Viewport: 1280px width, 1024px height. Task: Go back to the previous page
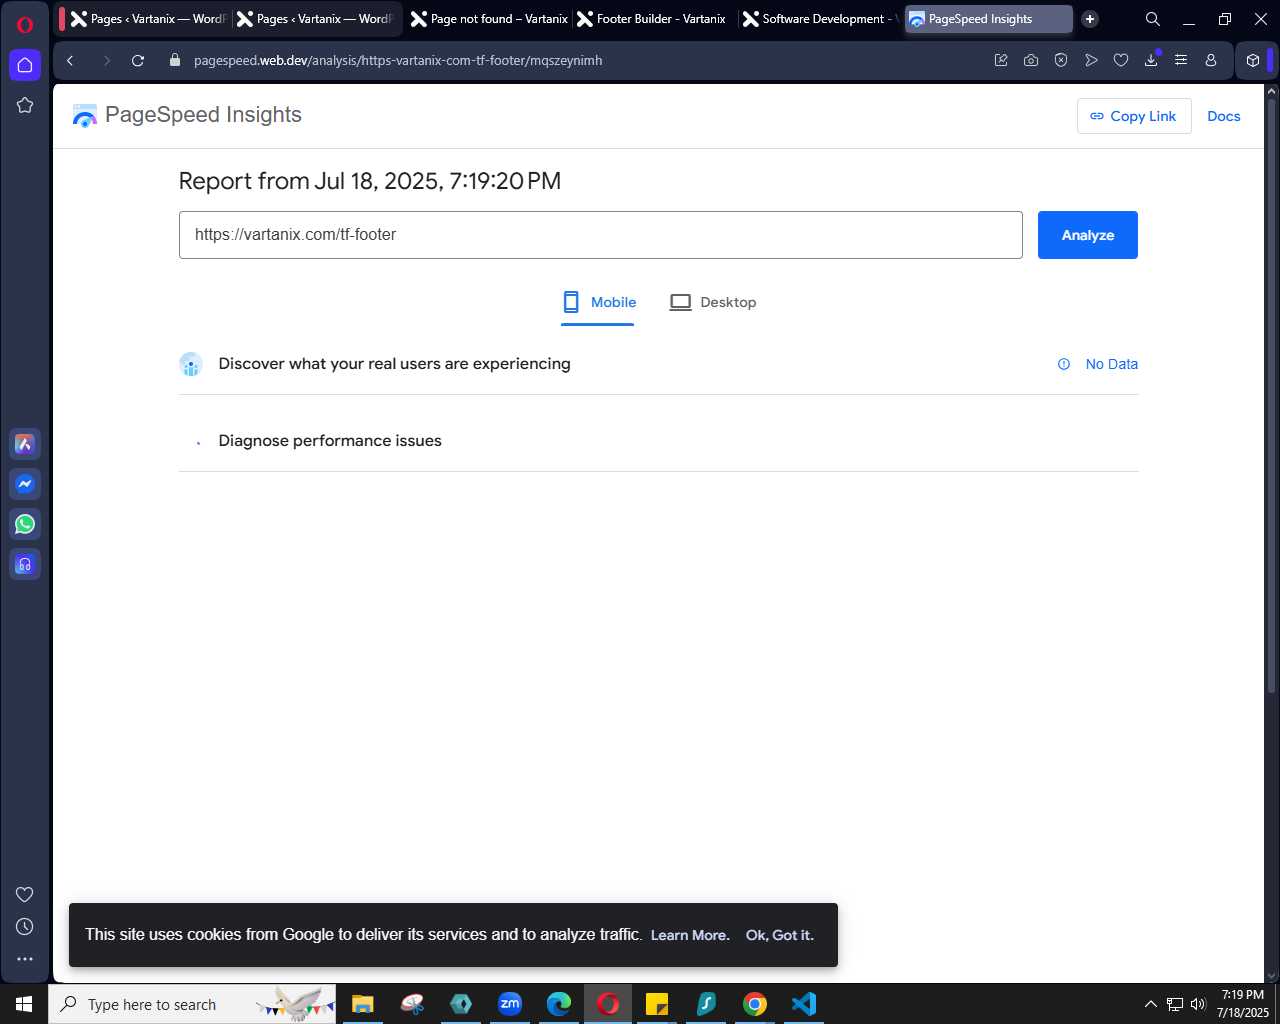[70, 60]
